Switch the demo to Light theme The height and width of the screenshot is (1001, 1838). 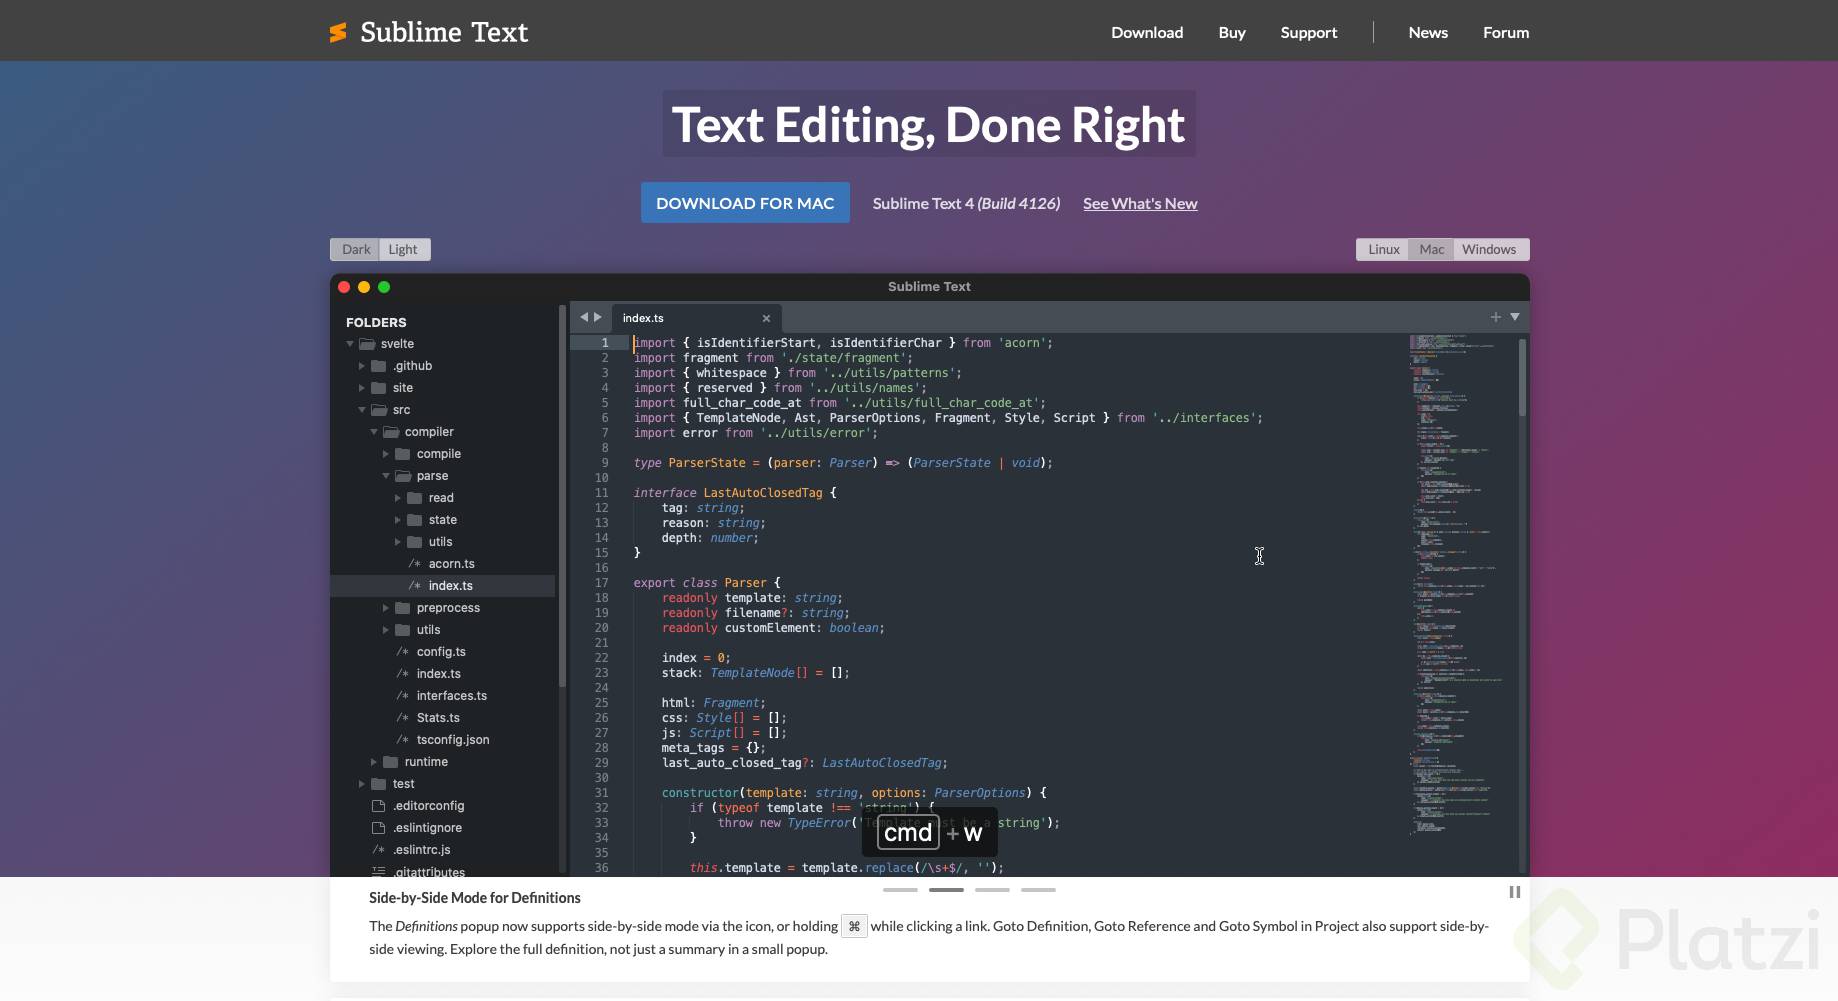404,249
